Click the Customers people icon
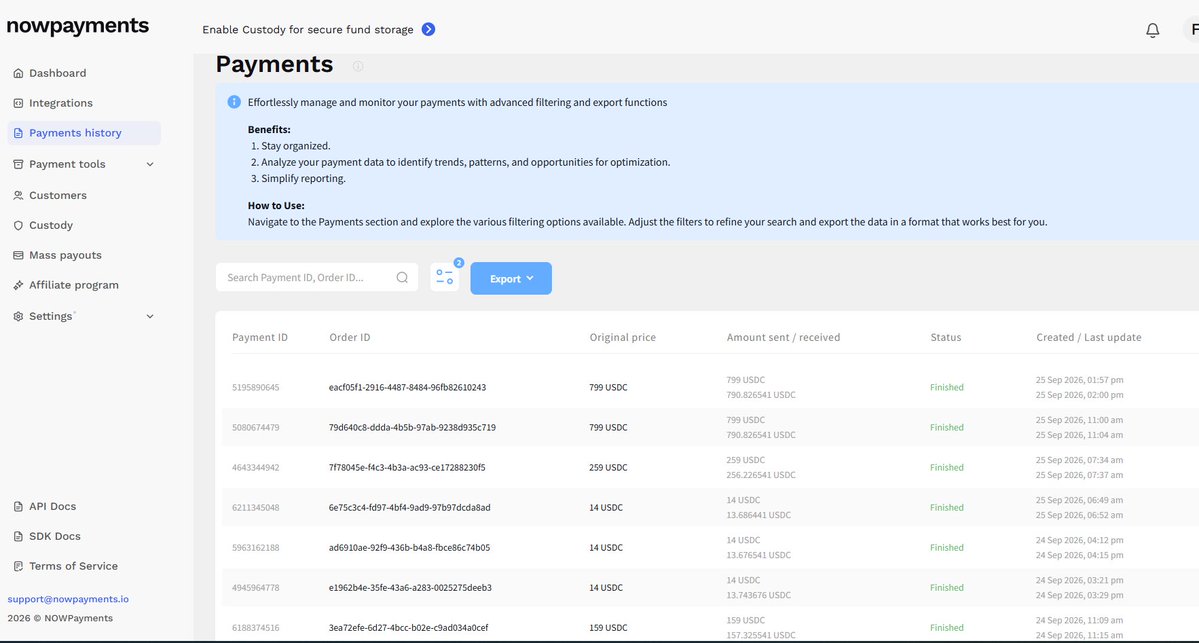 coord(18,196)
